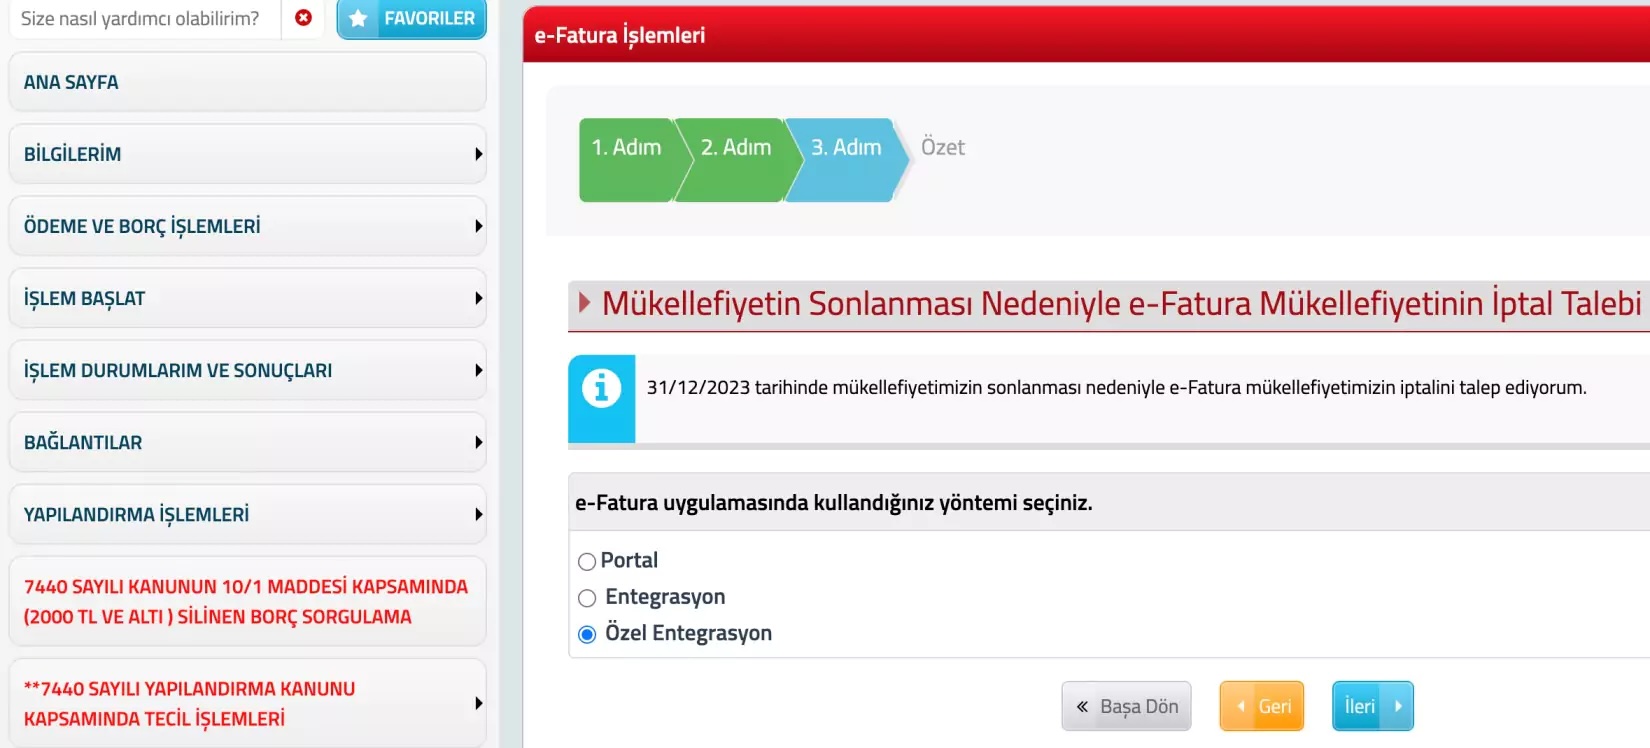Open İŞLEM BAŞLAT menu item
Screen dimensions: 1650x748
tap(247, 298)
